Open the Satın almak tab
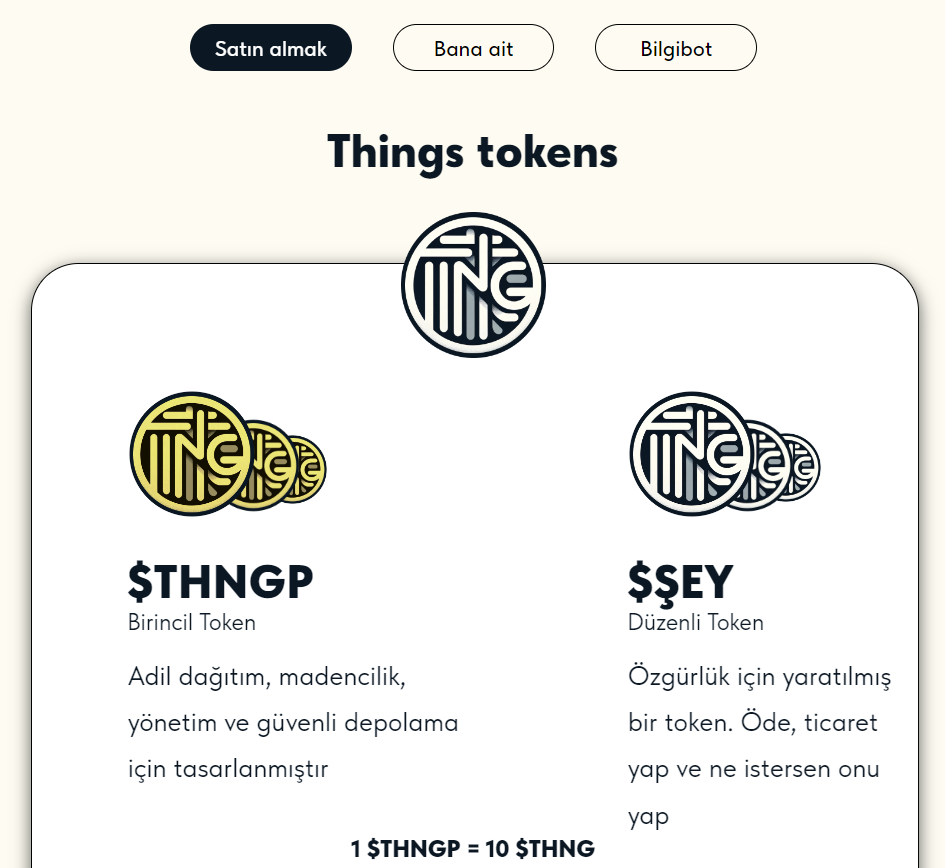 (271, 48)
